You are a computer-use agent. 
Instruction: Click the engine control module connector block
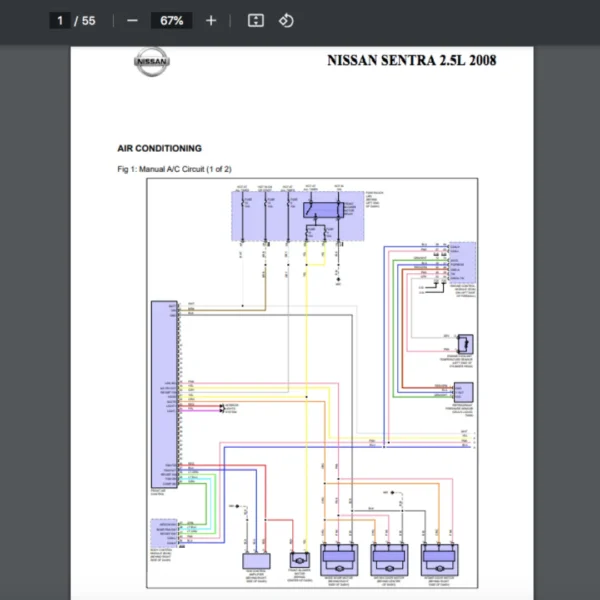coord(456,264)
